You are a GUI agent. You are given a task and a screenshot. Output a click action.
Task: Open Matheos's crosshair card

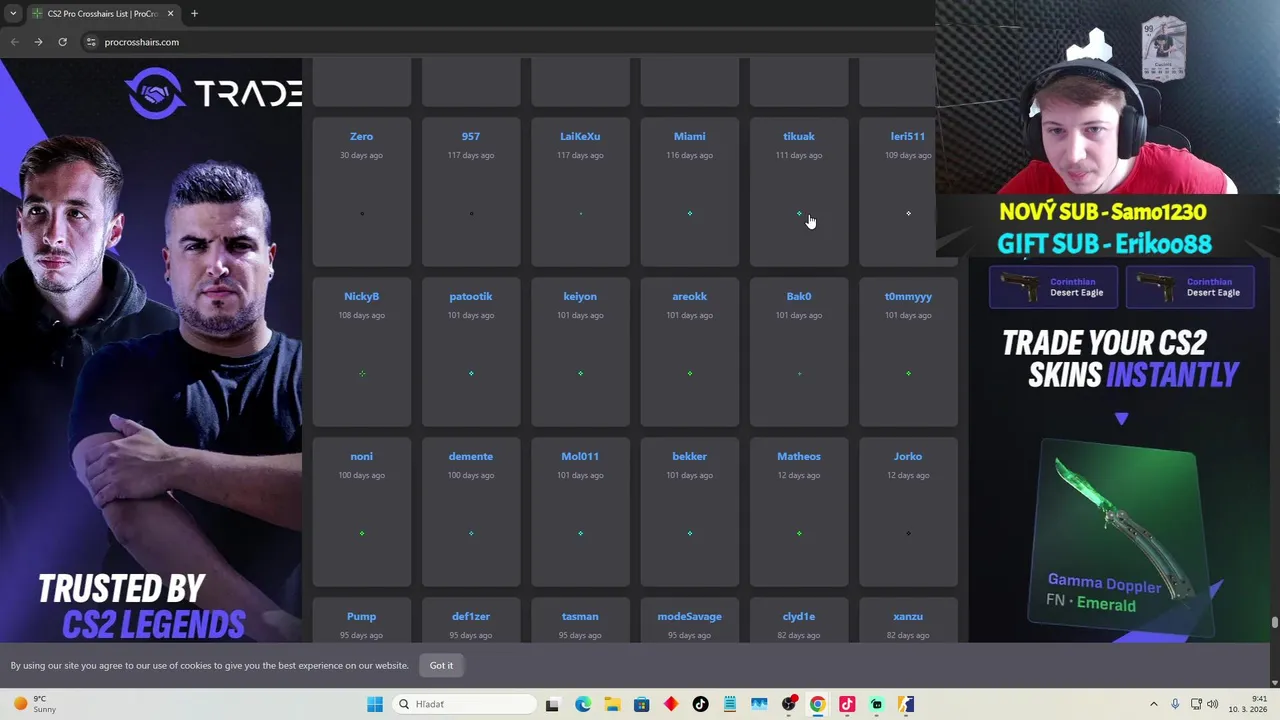point(799,513)
